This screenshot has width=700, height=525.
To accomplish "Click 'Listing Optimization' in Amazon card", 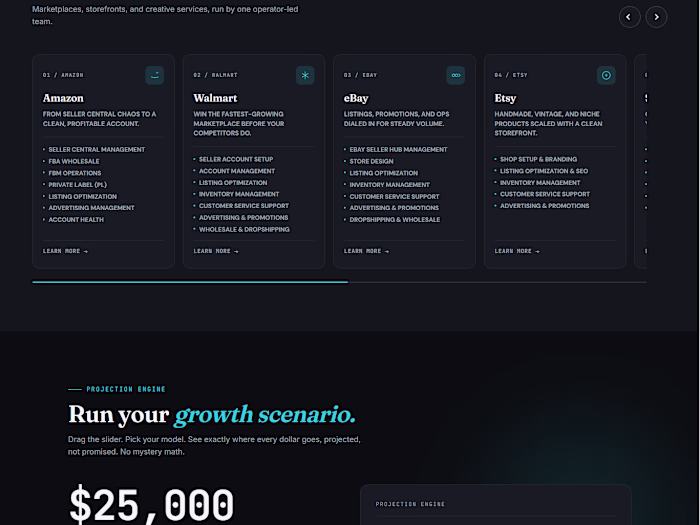I will (x=83, y=196).
